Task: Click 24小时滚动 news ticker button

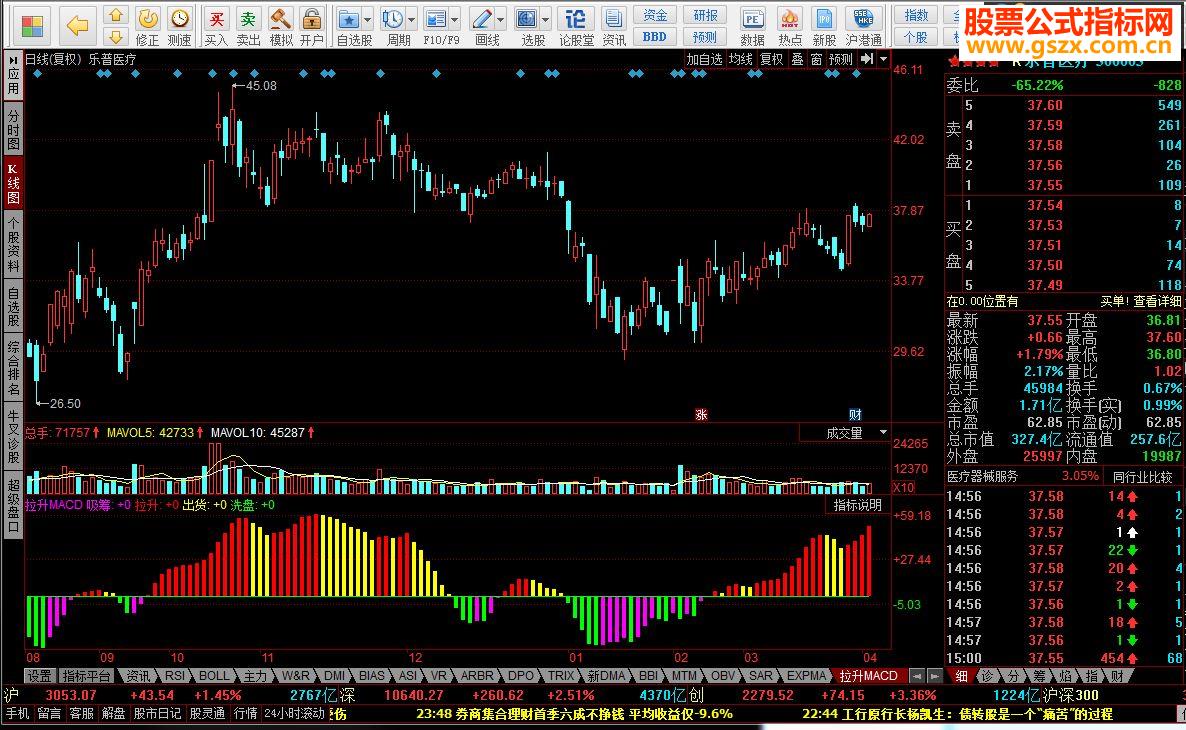Action: pos(295,713)
